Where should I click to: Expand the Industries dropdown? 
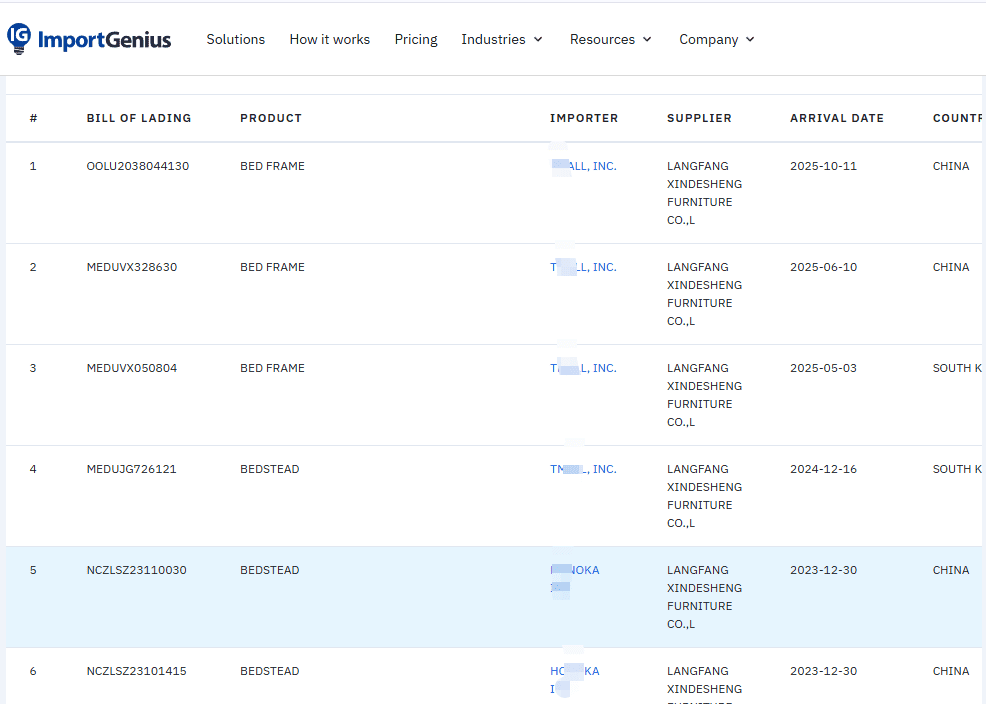(501, 40)
